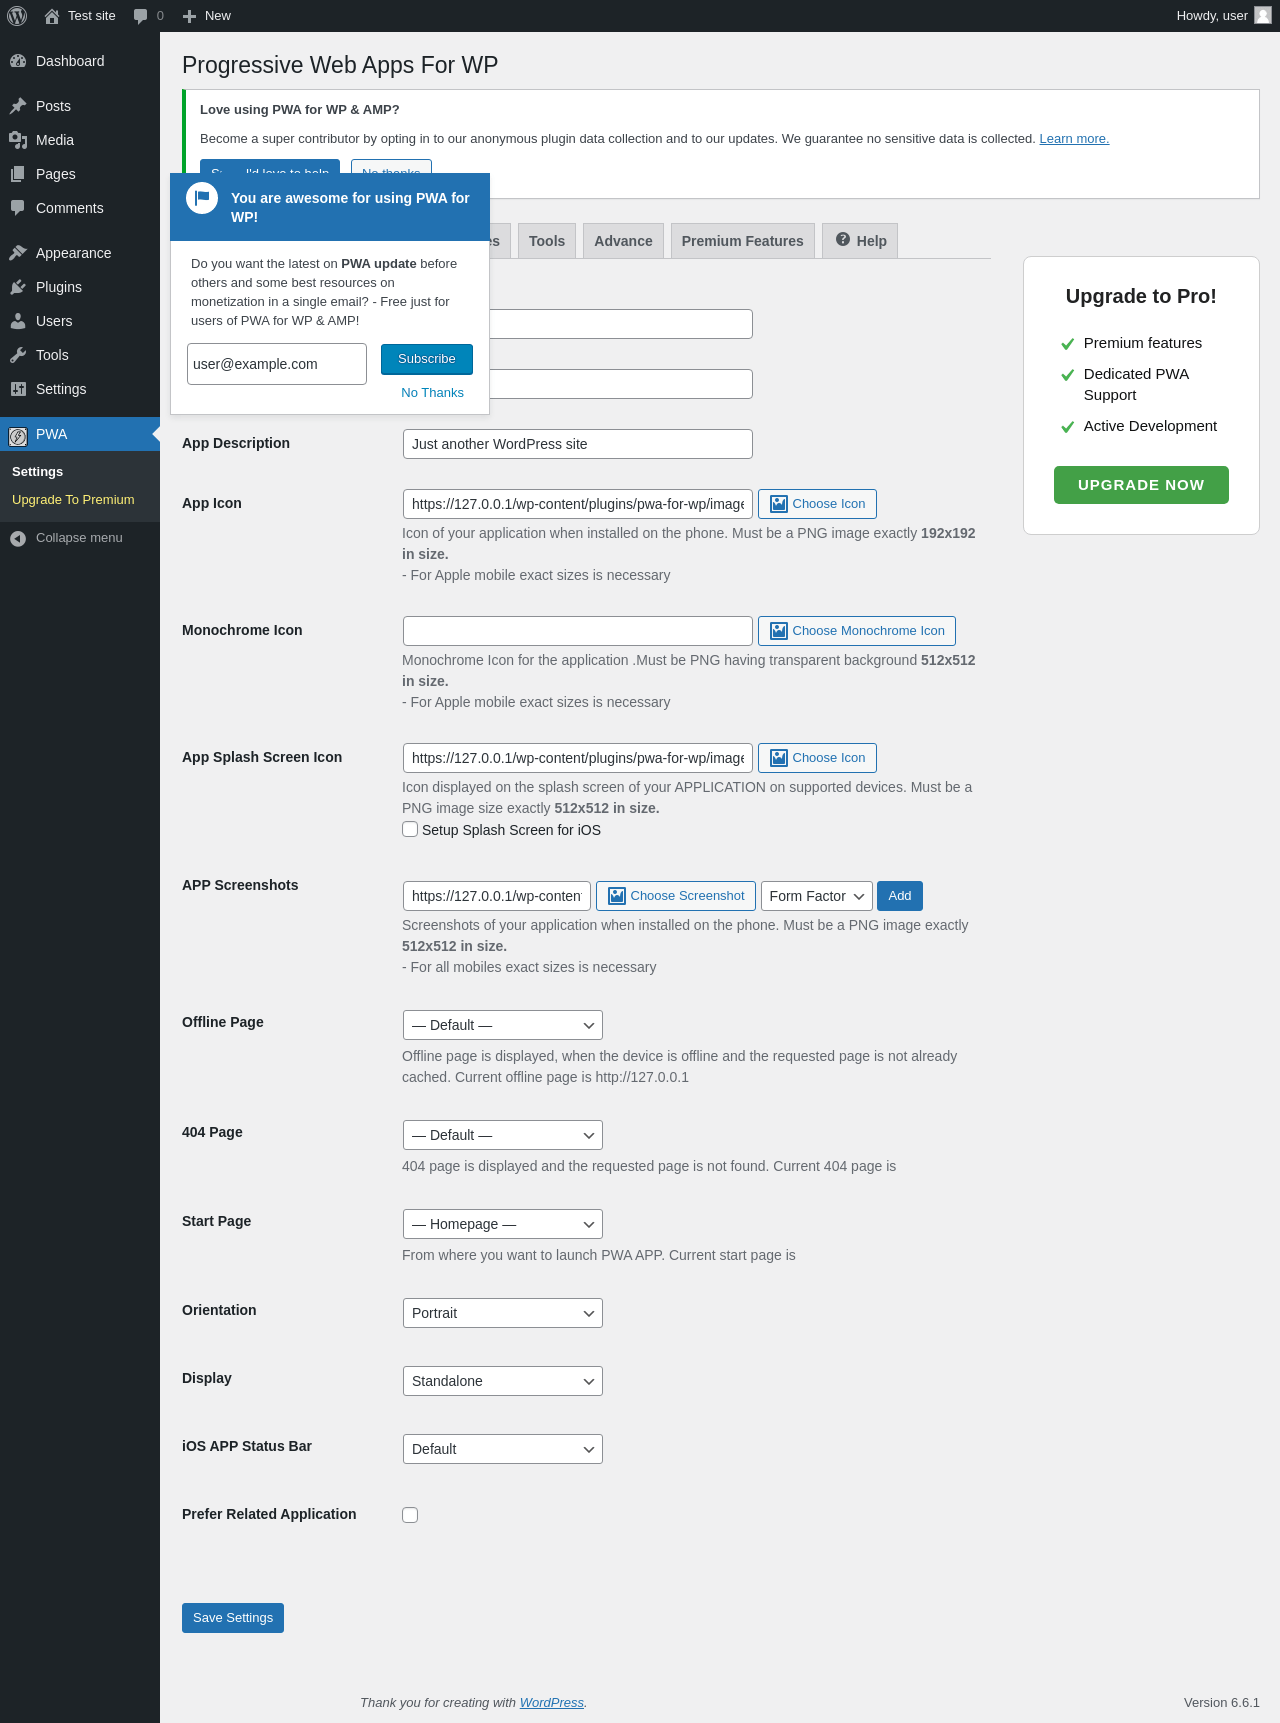The height and width of the screenshot is (1723, 1280).
Task: Open the Media library sidebar icon
Action: [x=18, y=140]
